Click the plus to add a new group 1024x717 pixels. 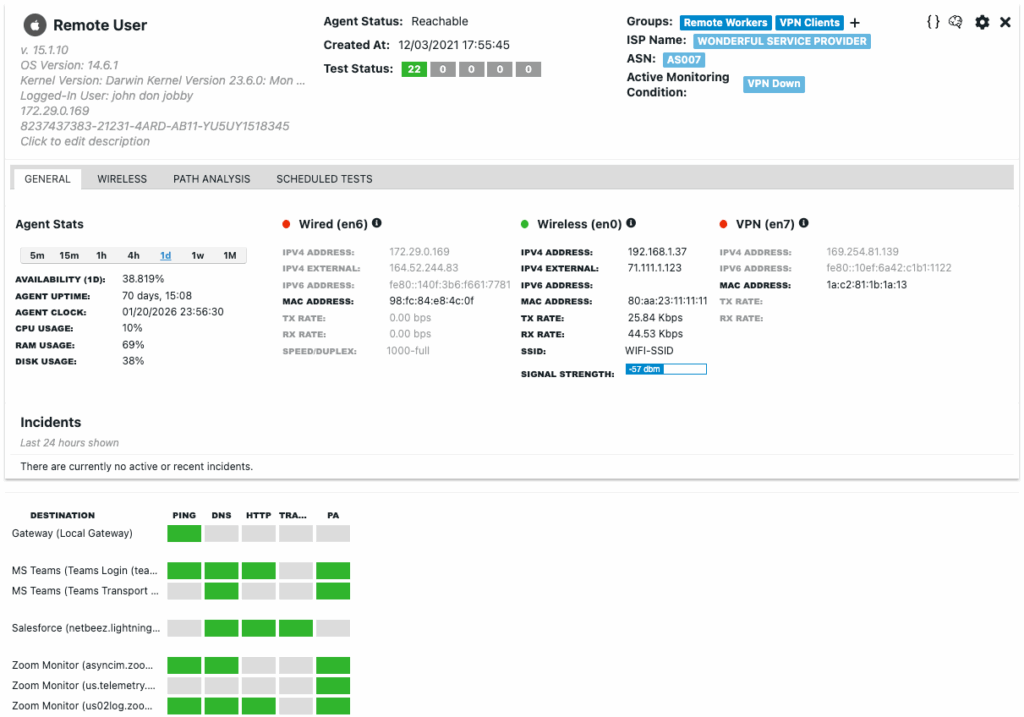tap(855, 22)
